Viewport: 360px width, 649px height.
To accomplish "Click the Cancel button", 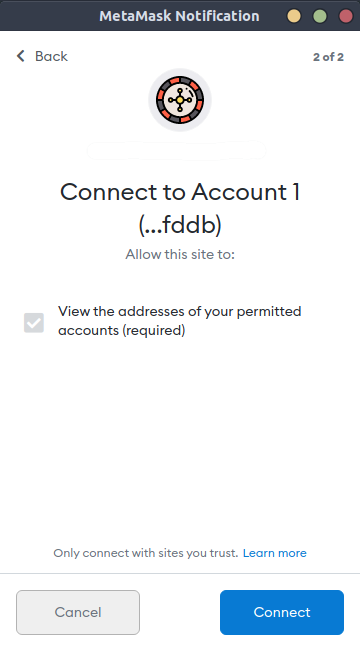I will point(78,612).
